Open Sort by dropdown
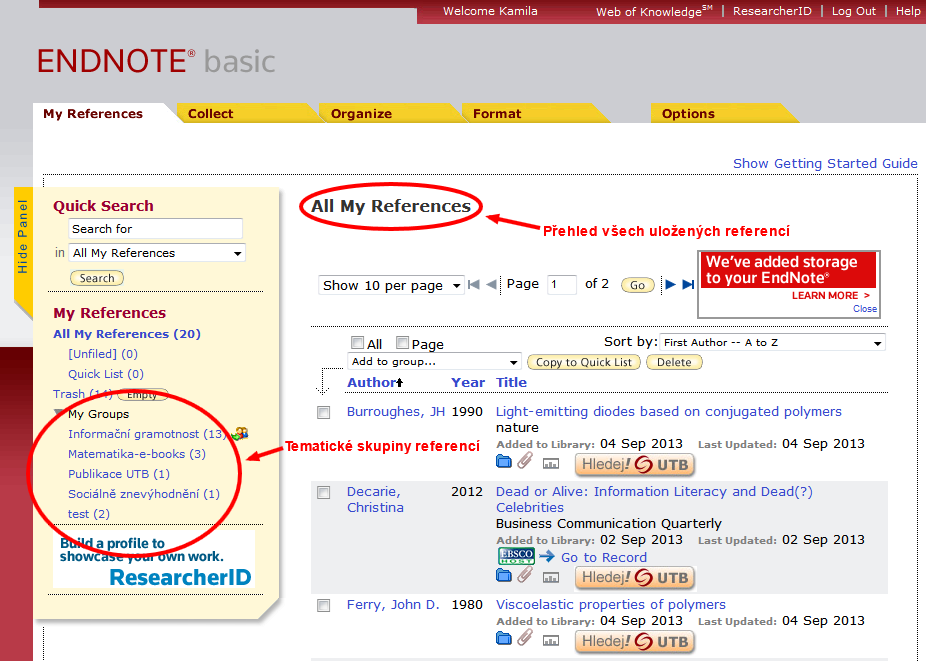 (772, 343)
